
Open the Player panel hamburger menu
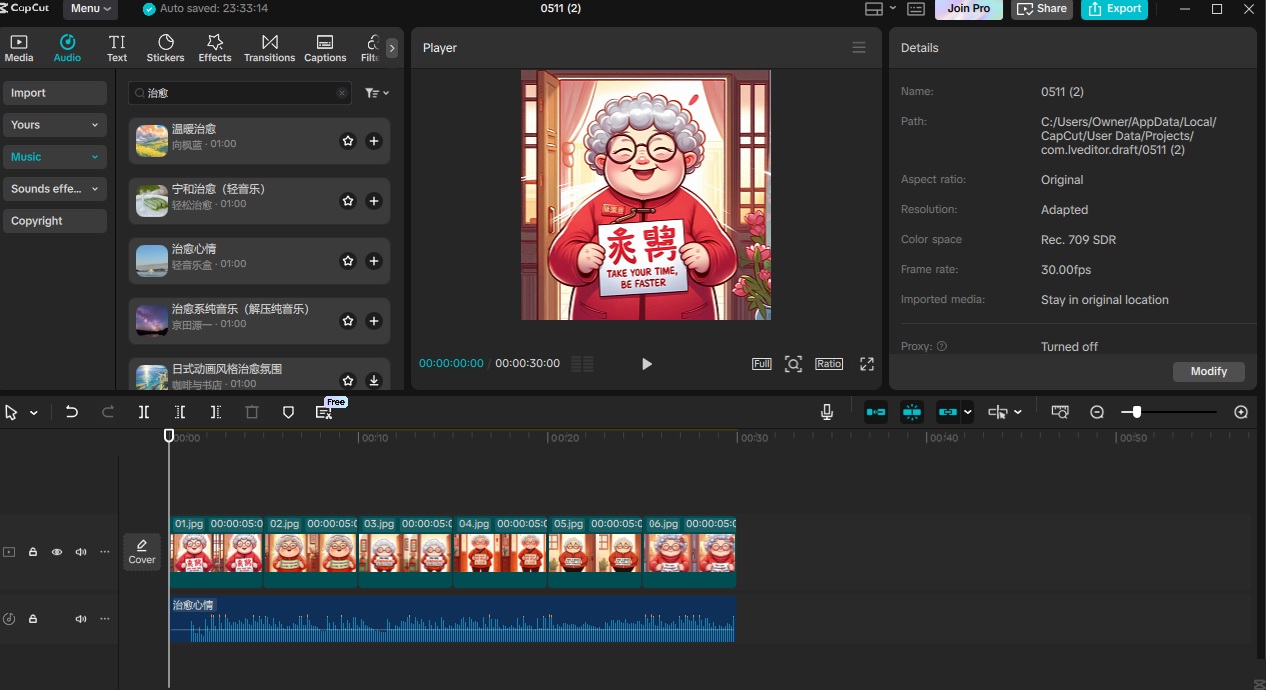point(859,48)
